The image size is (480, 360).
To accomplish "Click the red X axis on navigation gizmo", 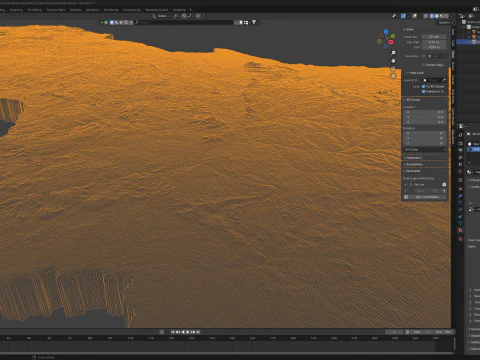I will (391, 42).
